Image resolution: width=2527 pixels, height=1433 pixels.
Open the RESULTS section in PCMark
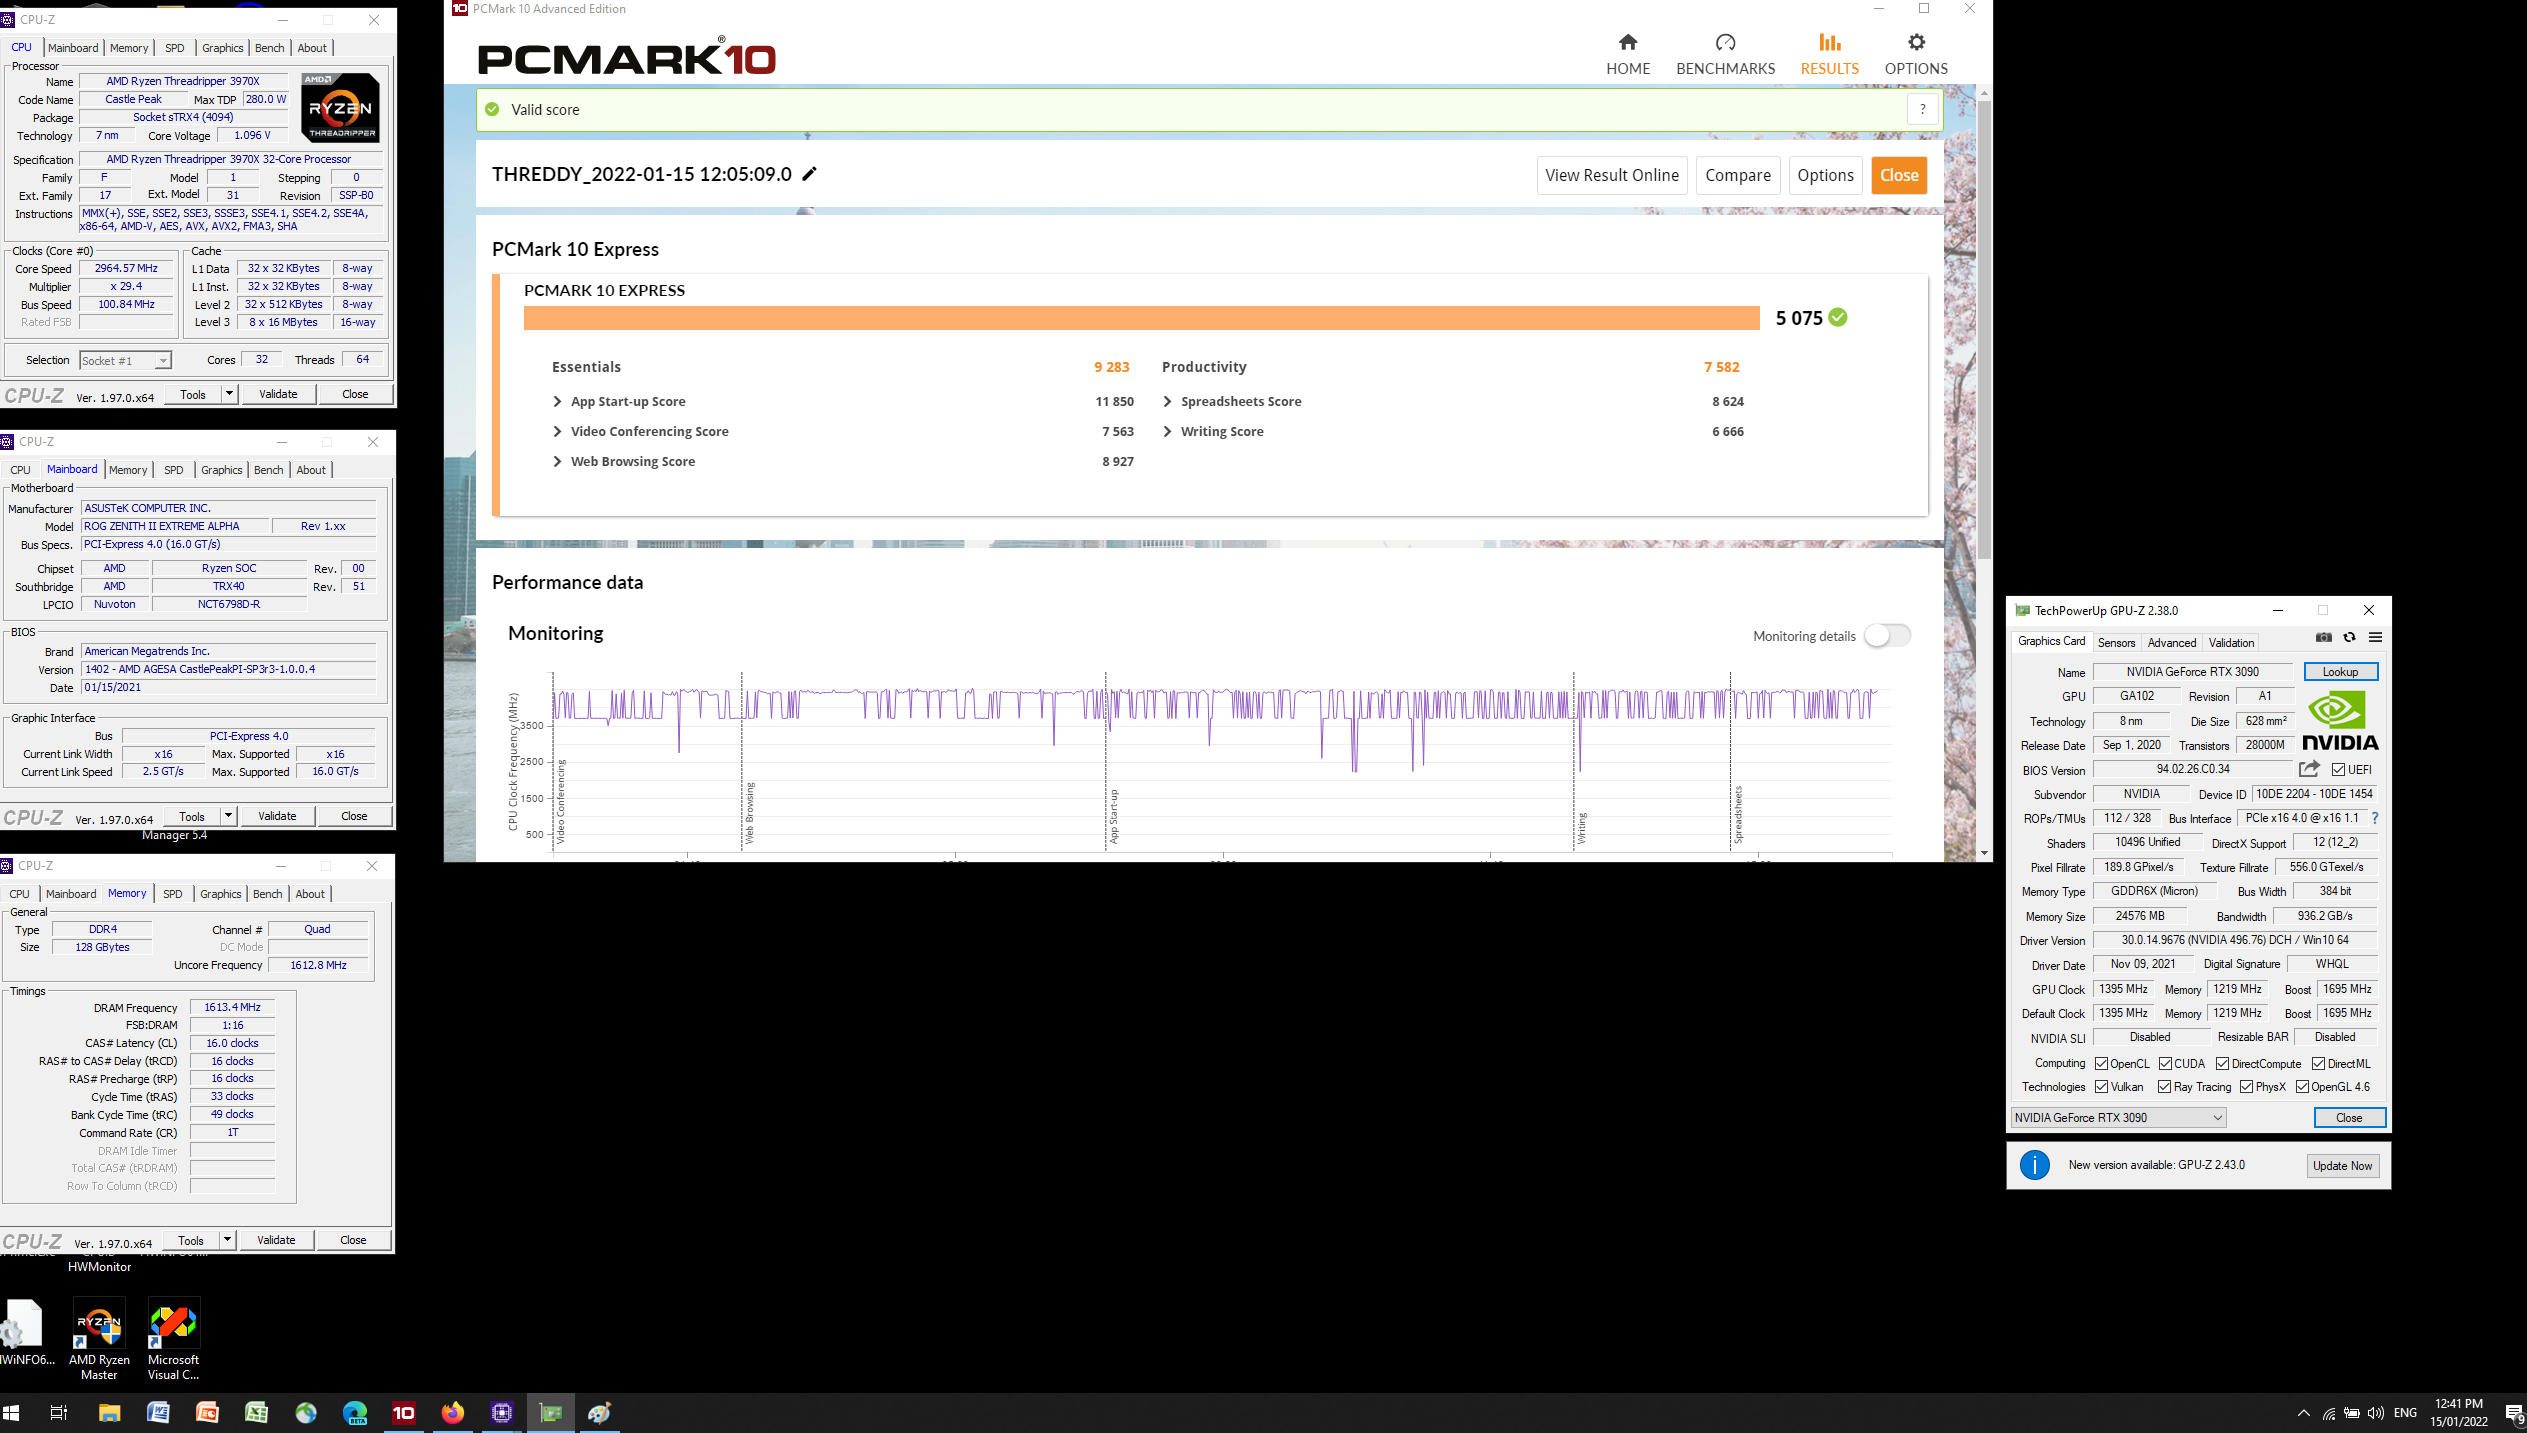point(1829,54)
